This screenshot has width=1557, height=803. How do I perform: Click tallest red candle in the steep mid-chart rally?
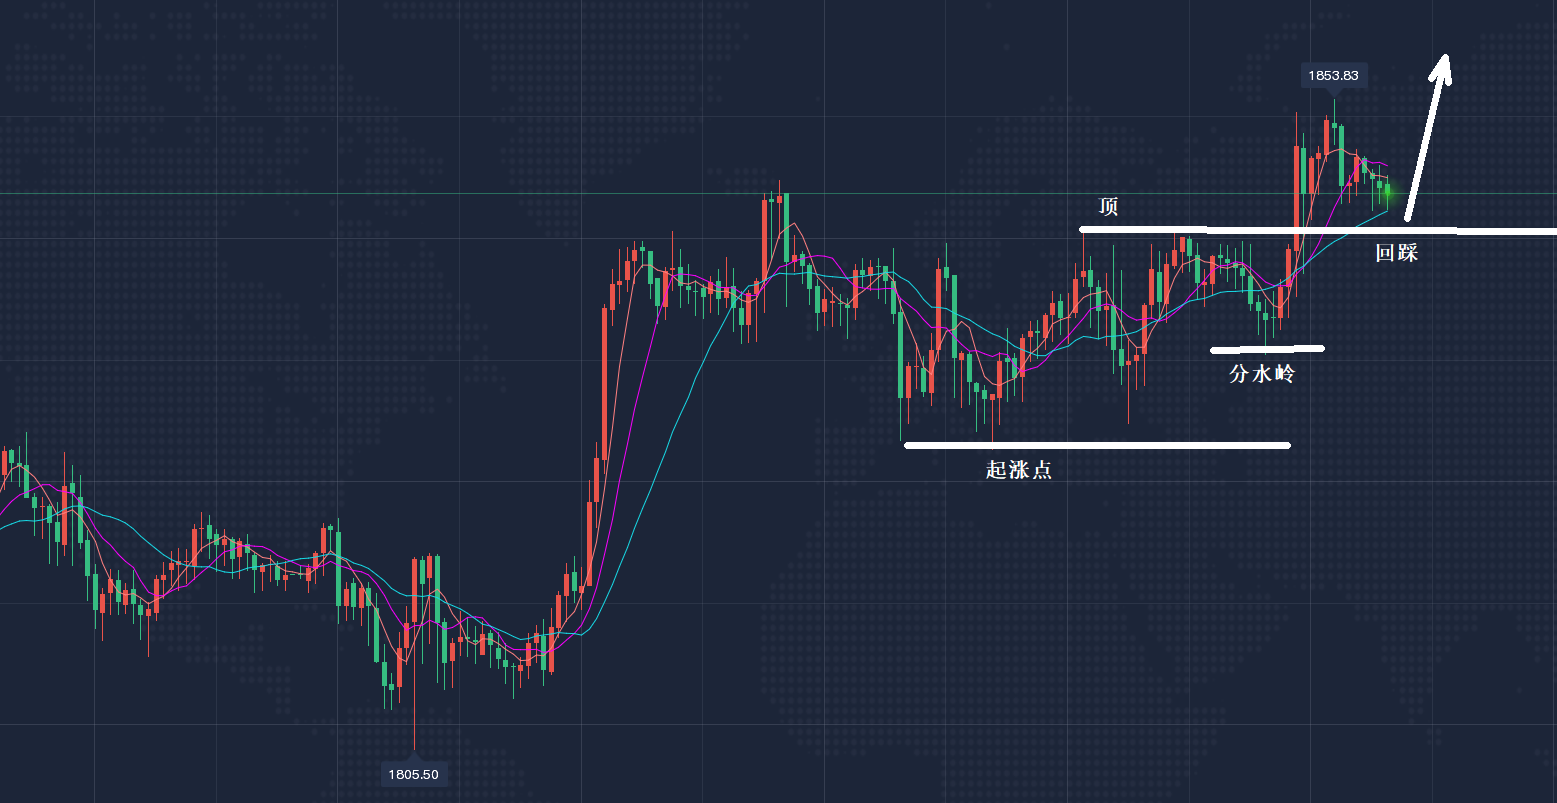(x=604, y=380)
